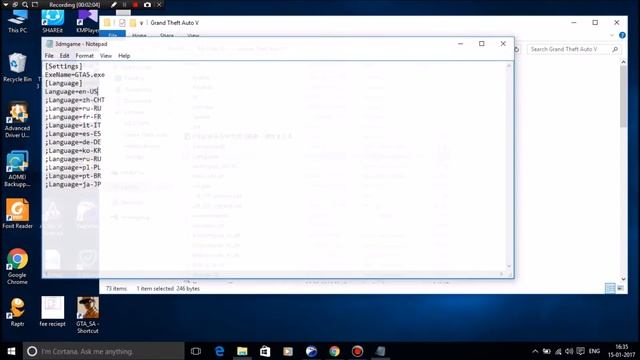Open Microsoft Edge from taskbar
640x360 pixels.
pos(219,351)
